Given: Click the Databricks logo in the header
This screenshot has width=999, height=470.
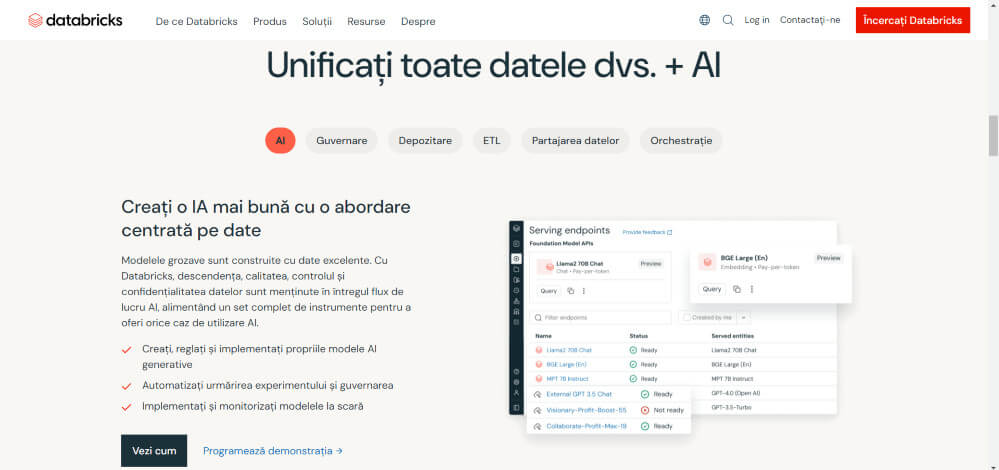Looking at the screenshot, I should pyautogui.click(x=75, y=20).
